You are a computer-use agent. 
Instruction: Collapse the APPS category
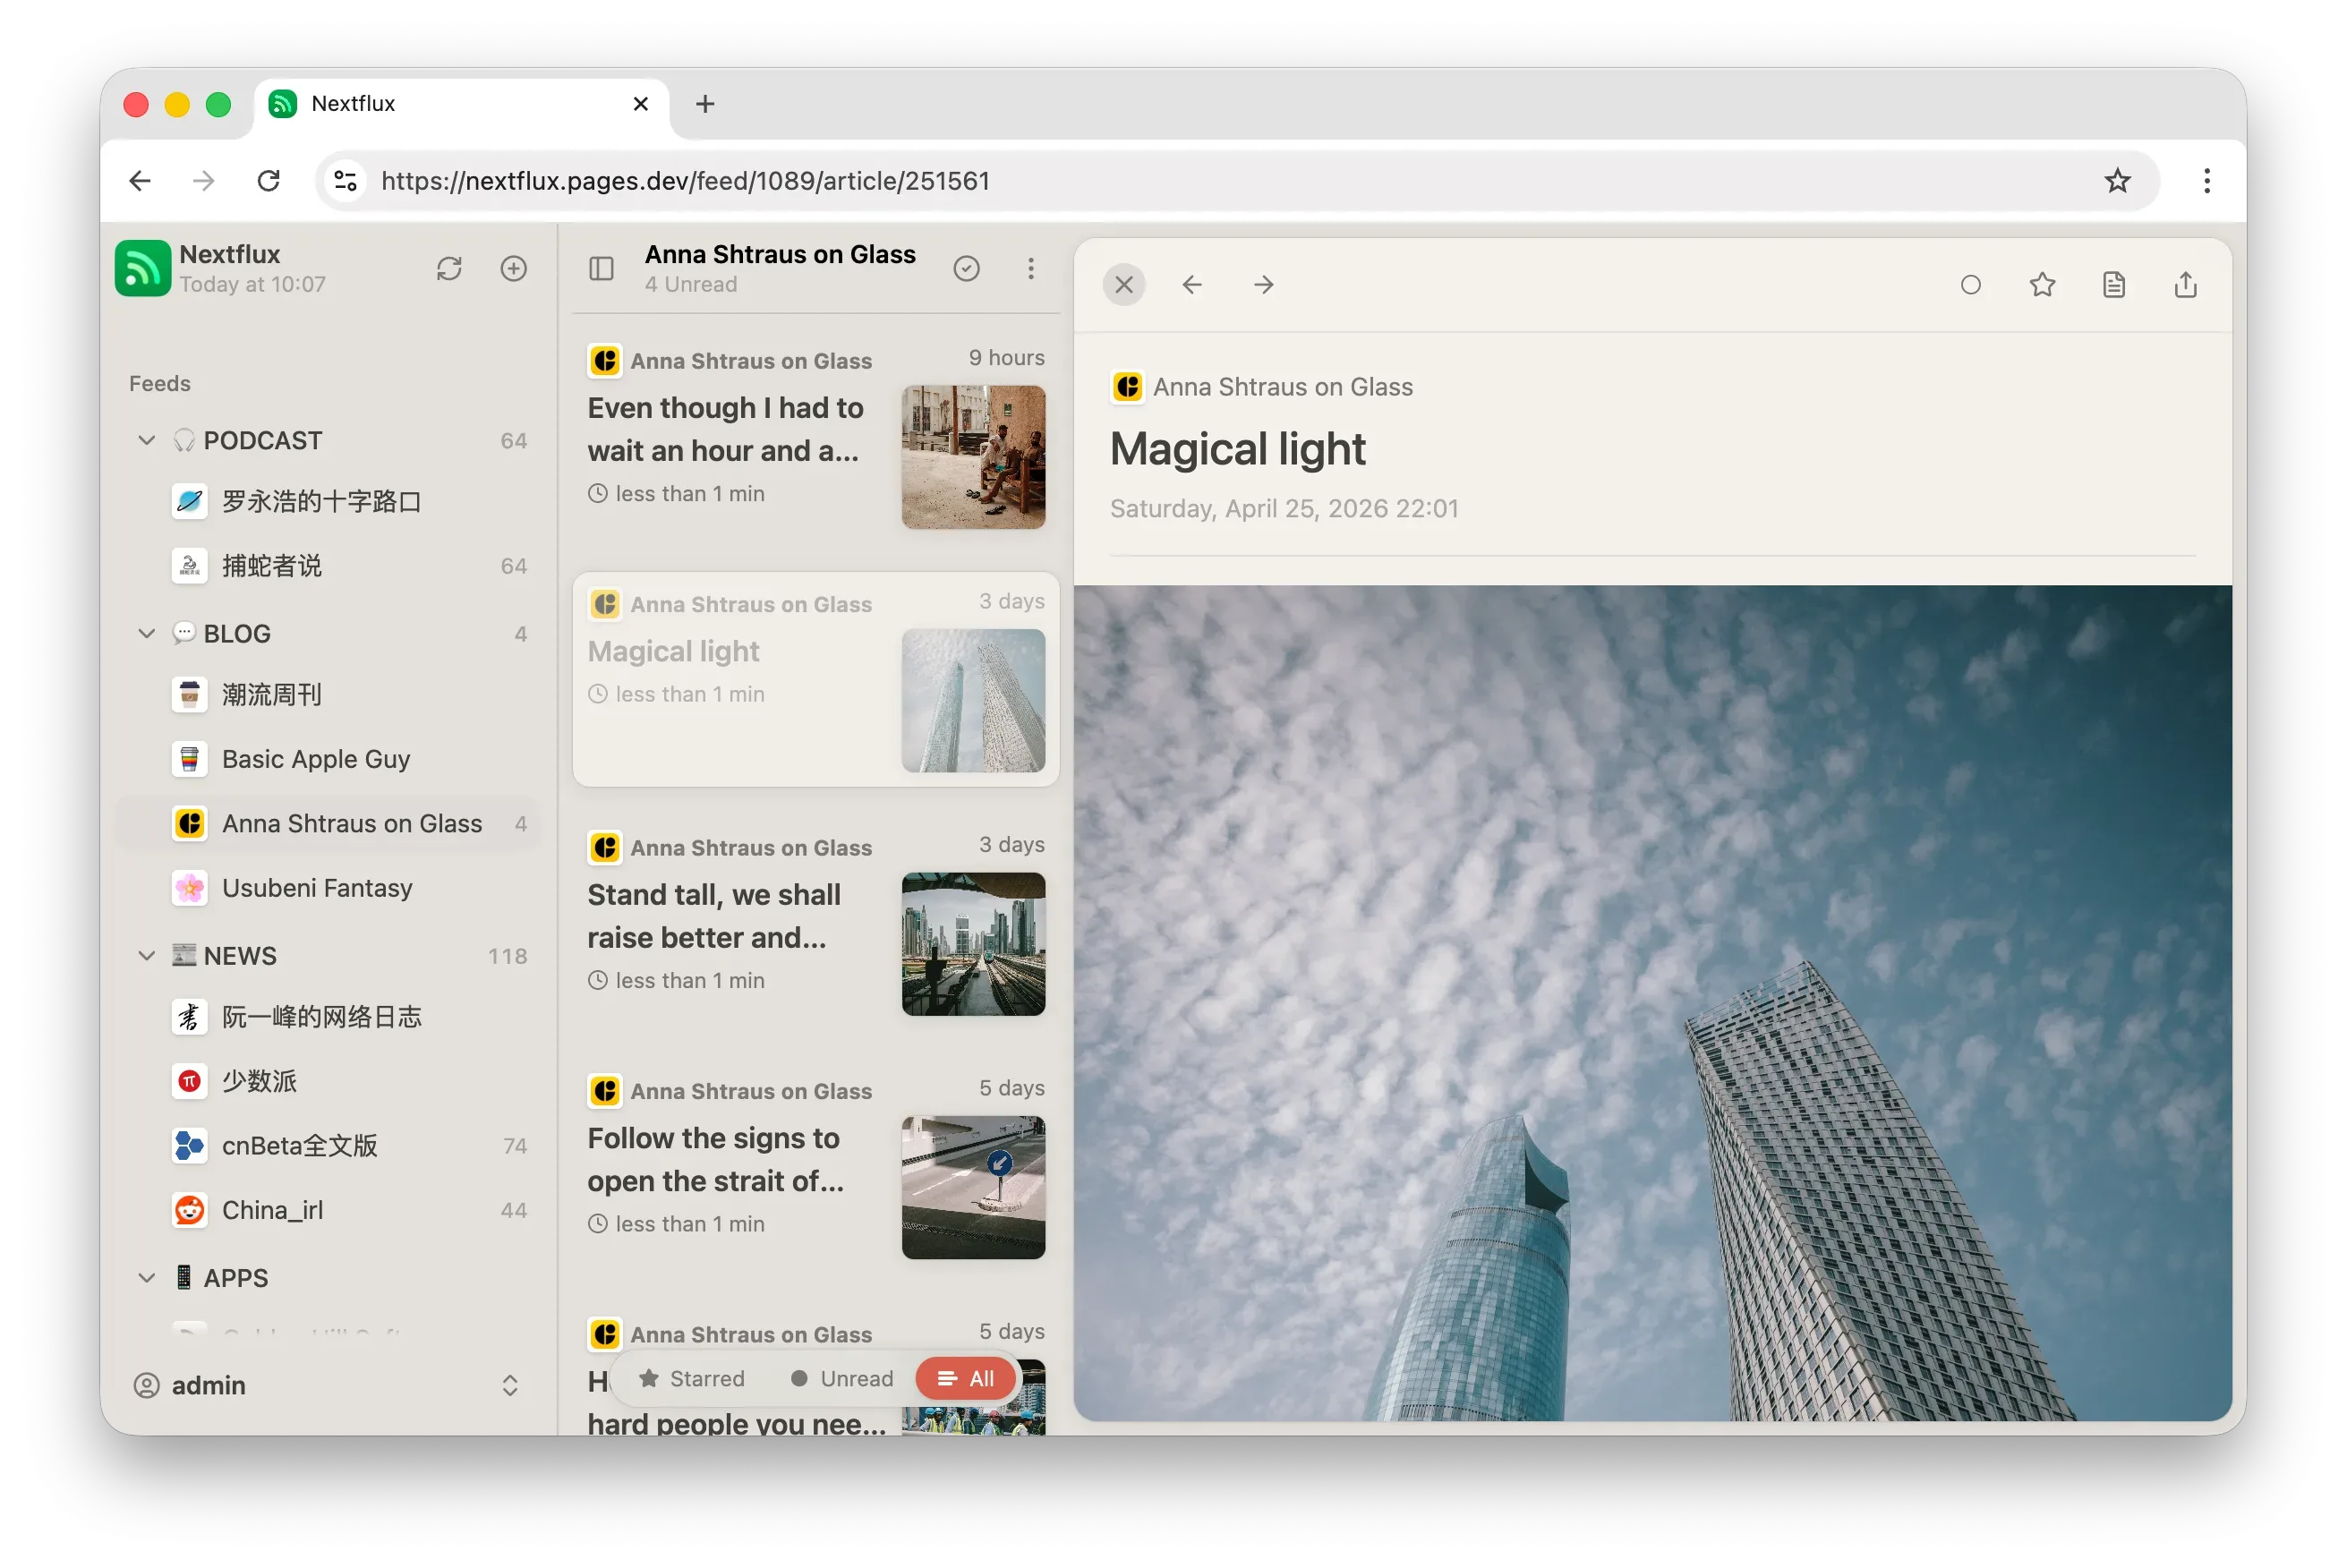pyautogui.click(x=146, y=1278)
